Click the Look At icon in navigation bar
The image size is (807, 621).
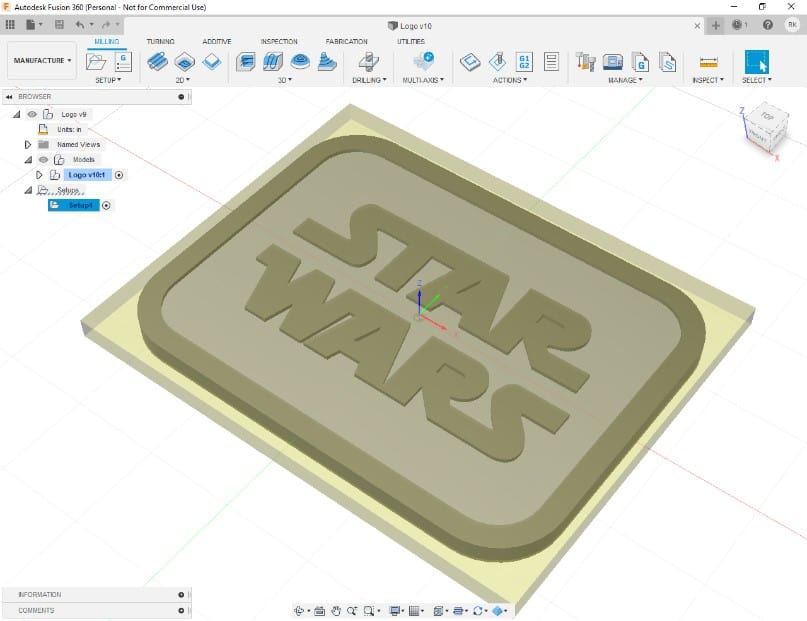319,611
